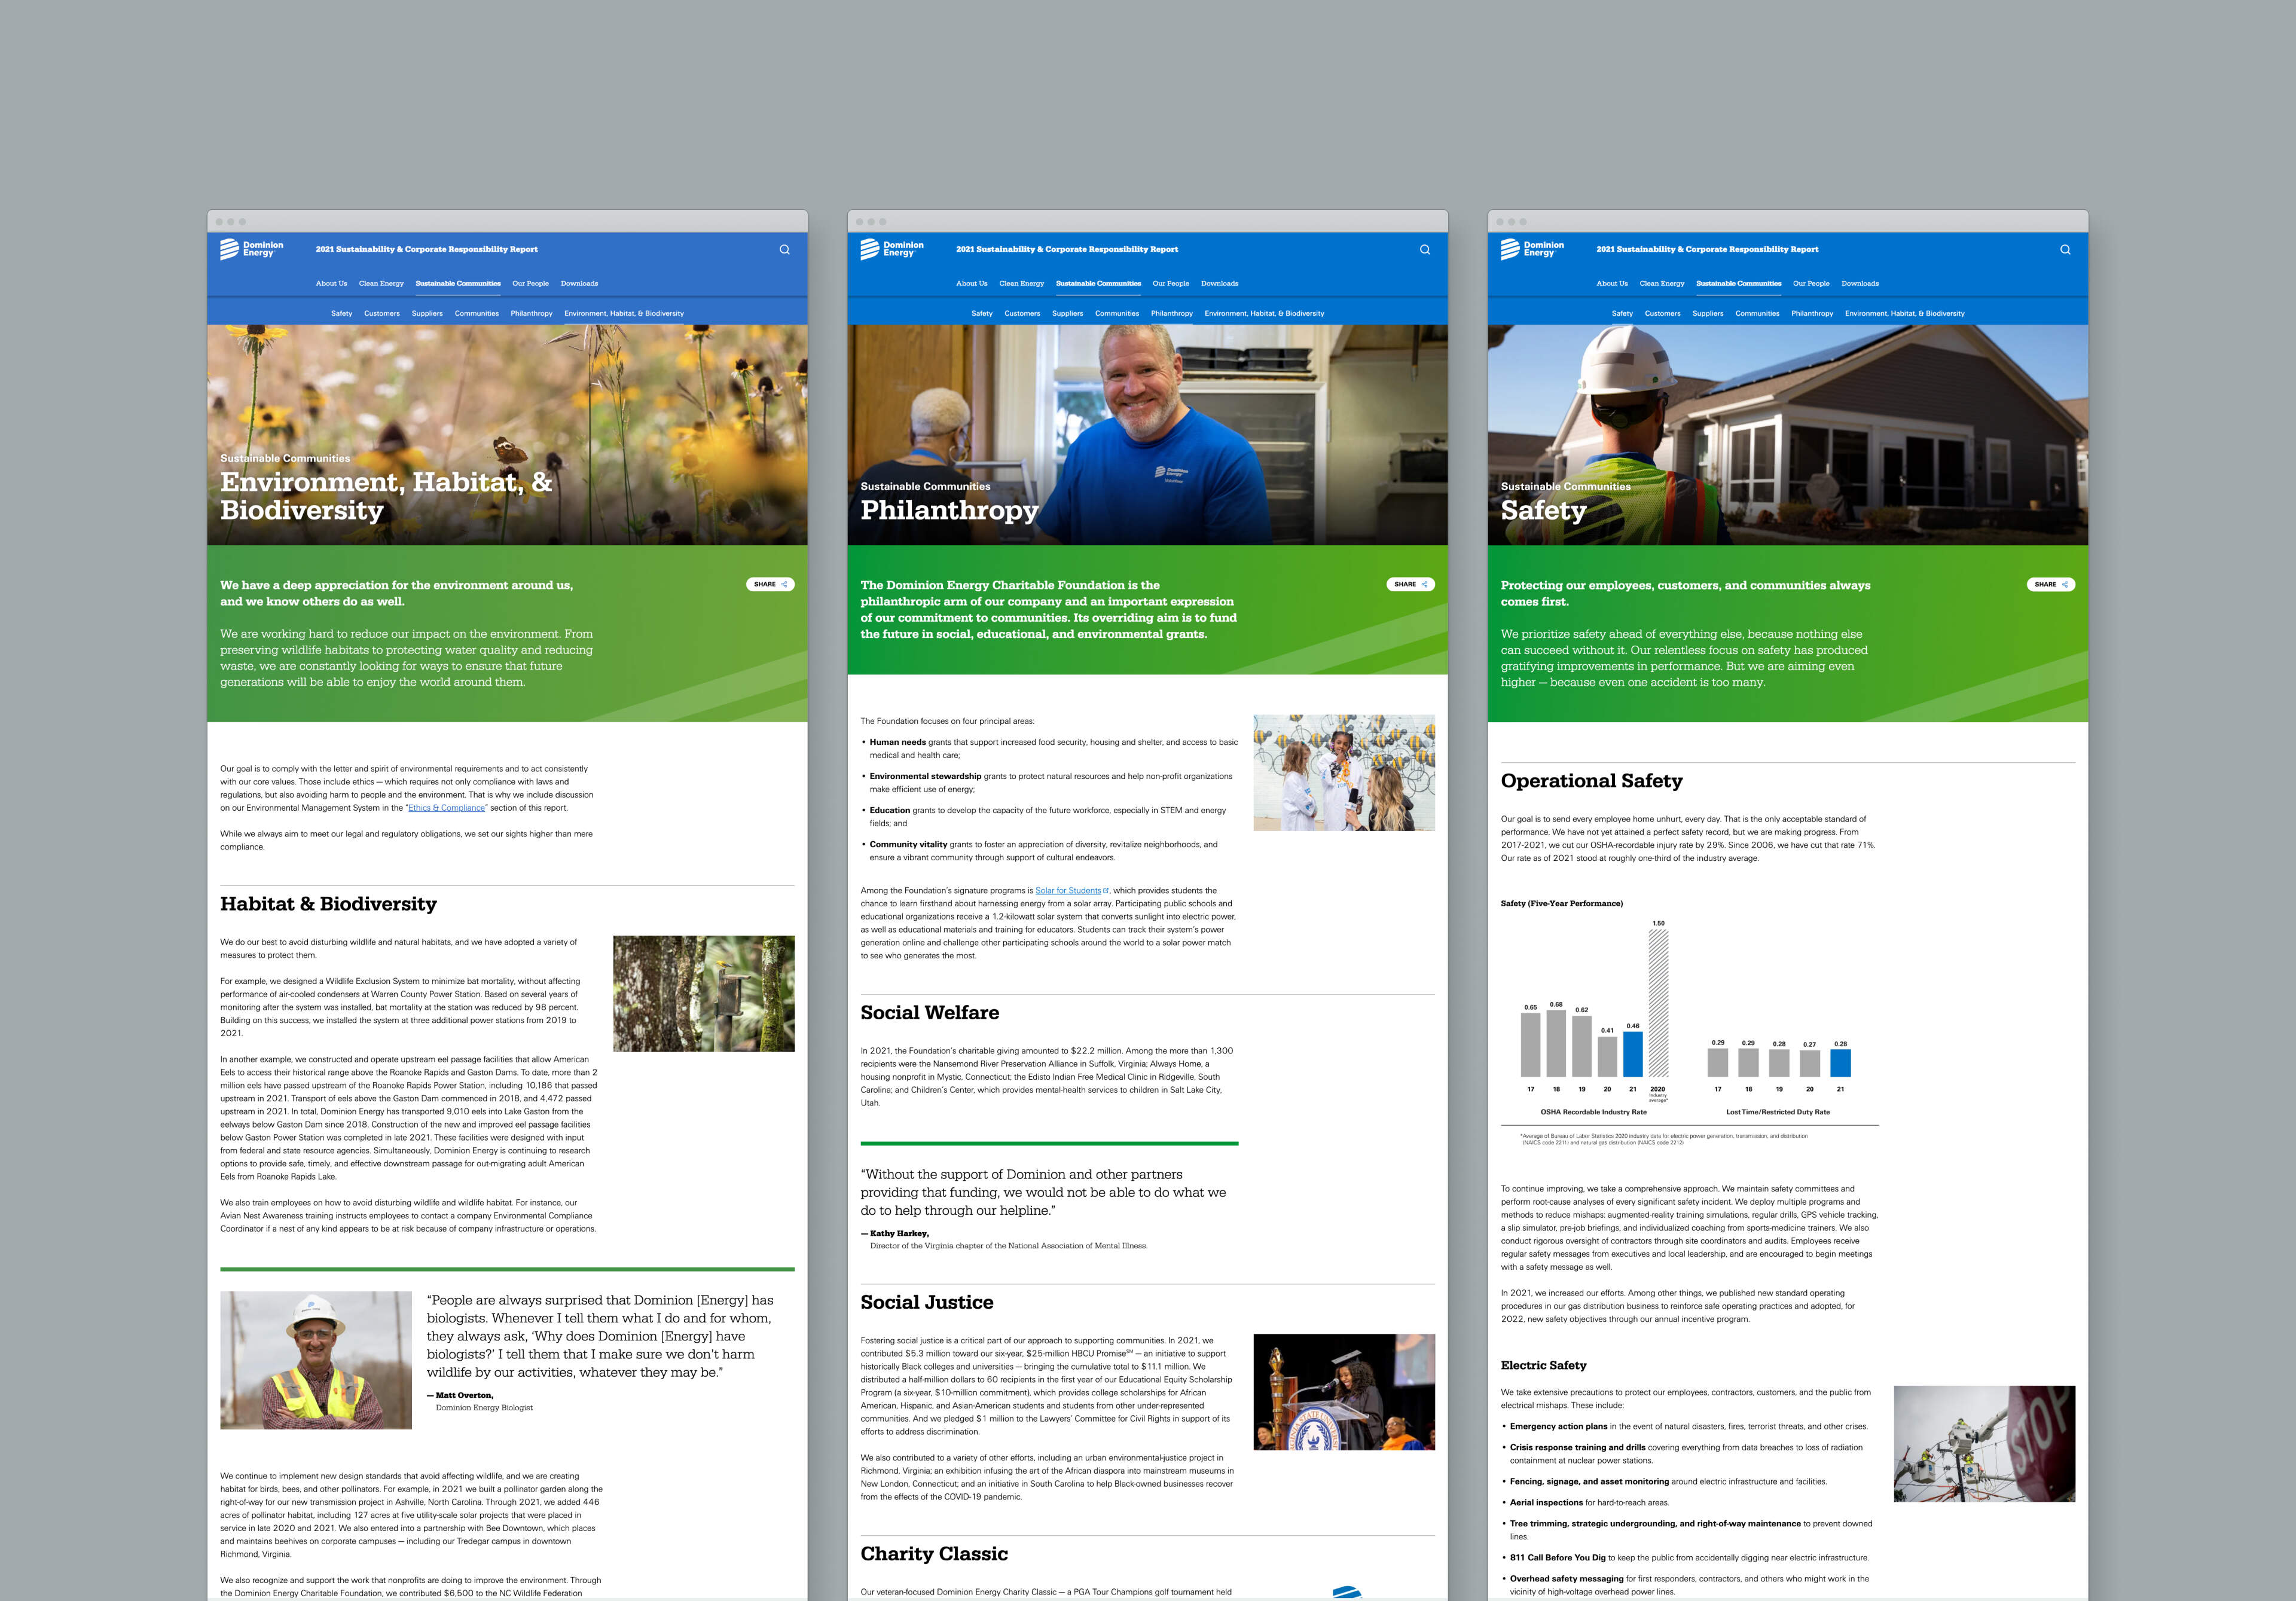
Task: Click the search icon in the Philanthropy page window
Action: 1424,250
